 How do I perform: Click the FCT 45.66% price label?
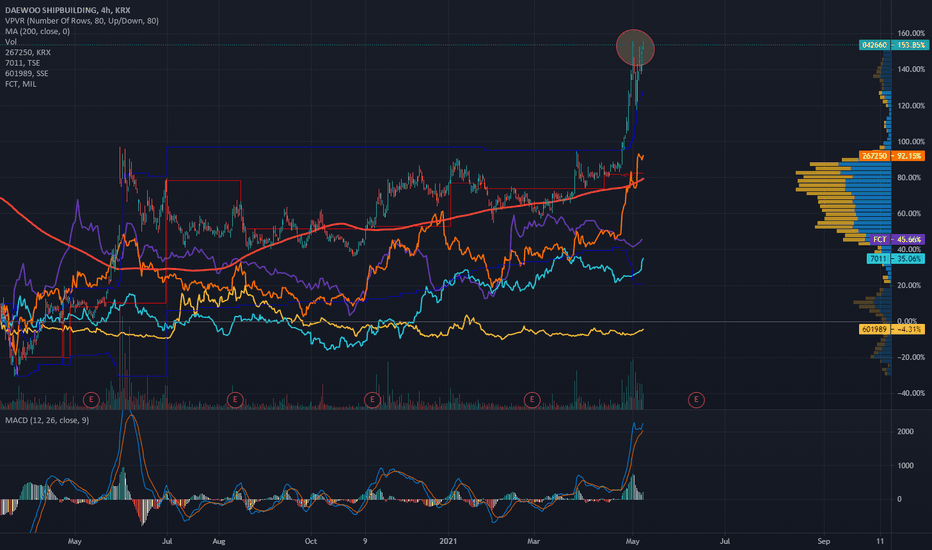click(898, 240)
